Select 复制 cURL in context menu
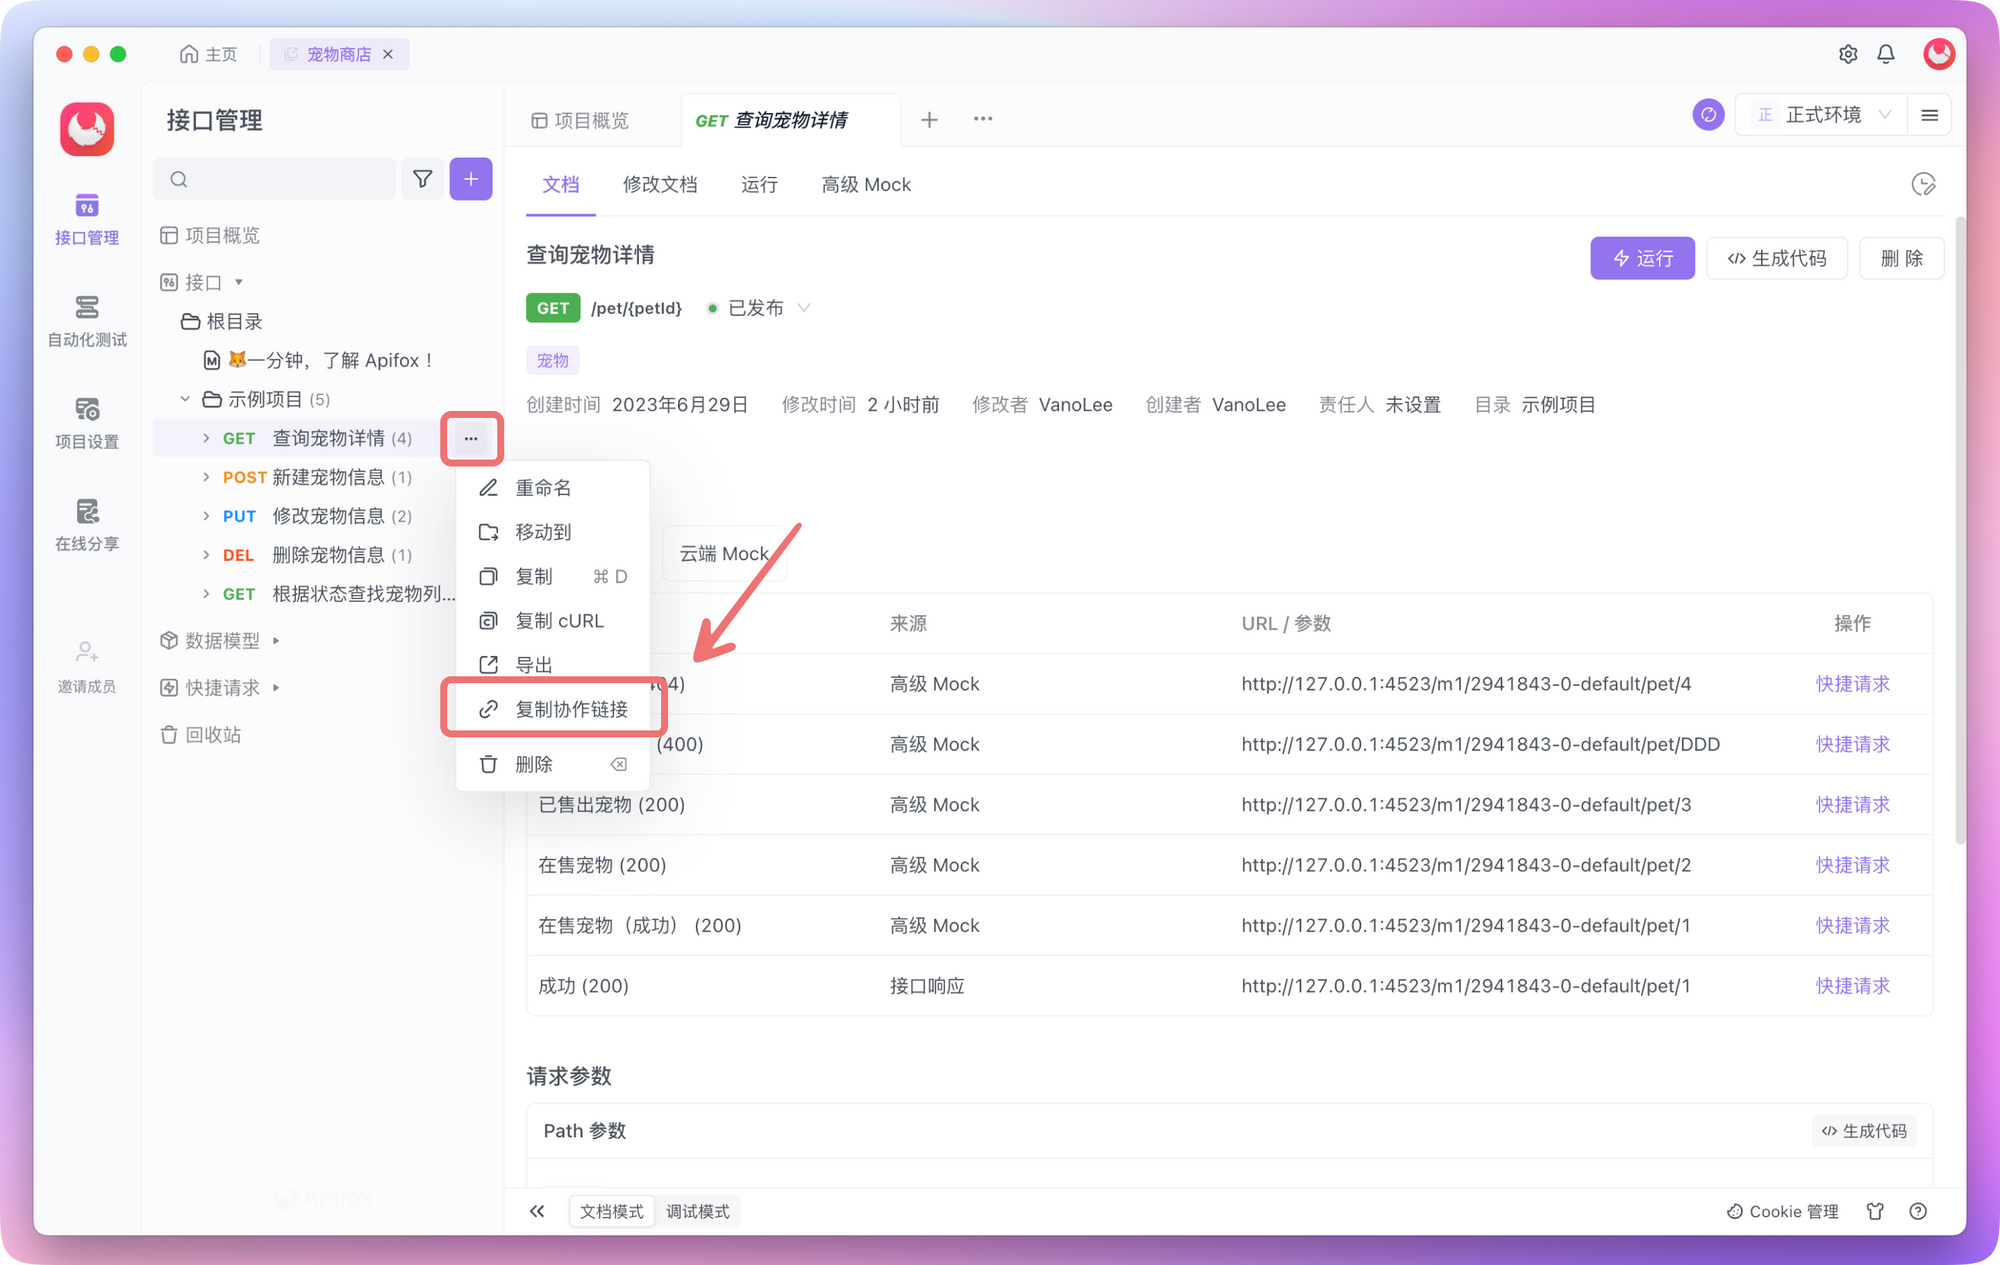 coord(553,621)
